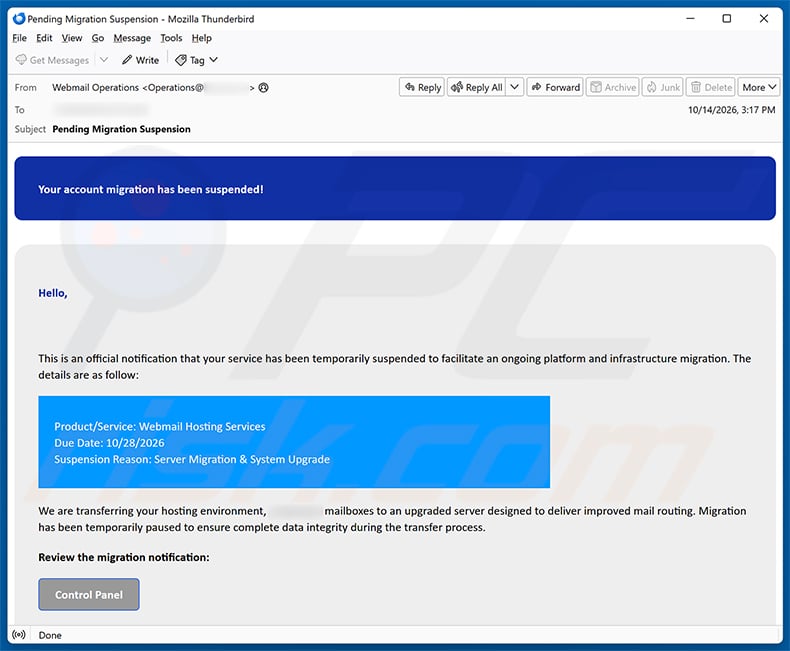Click Done status bar text
This screenshot has height=651, width=790.
(50, 635)
